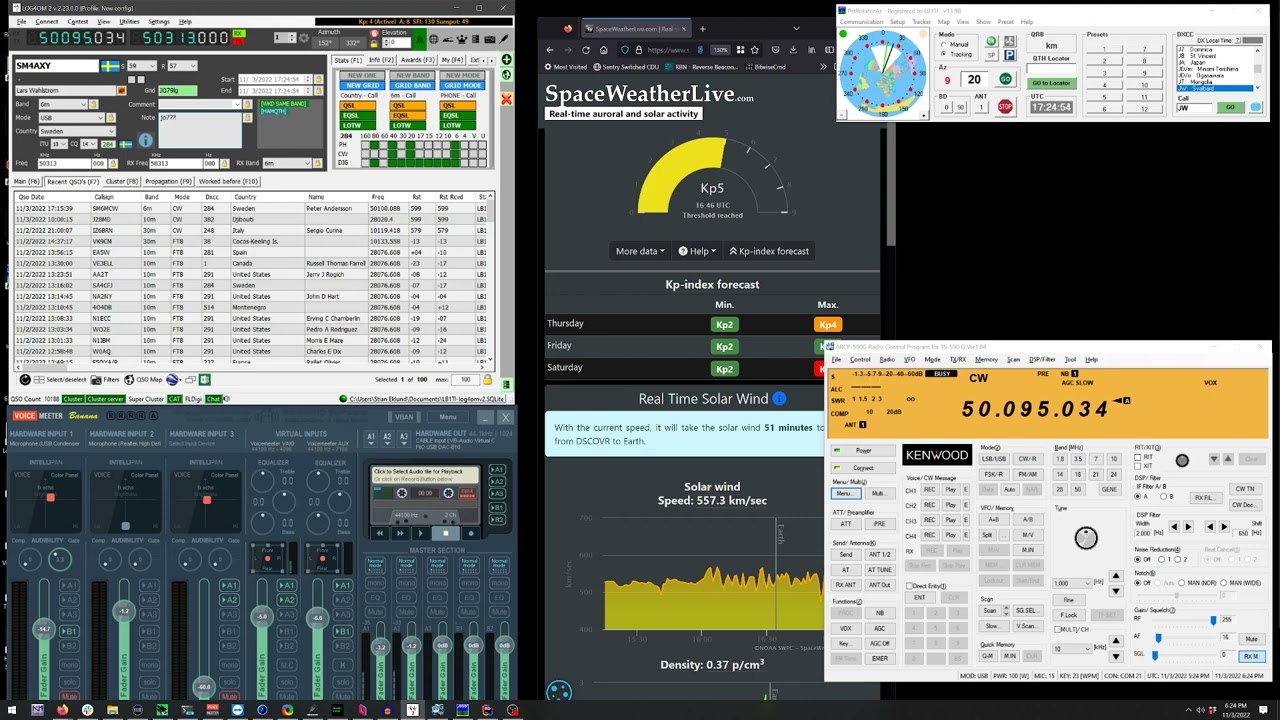This screenshot has width=1280, height=720.
Task: Open the gear settings beside Log4OM frequency display
Action: [304, 38]
